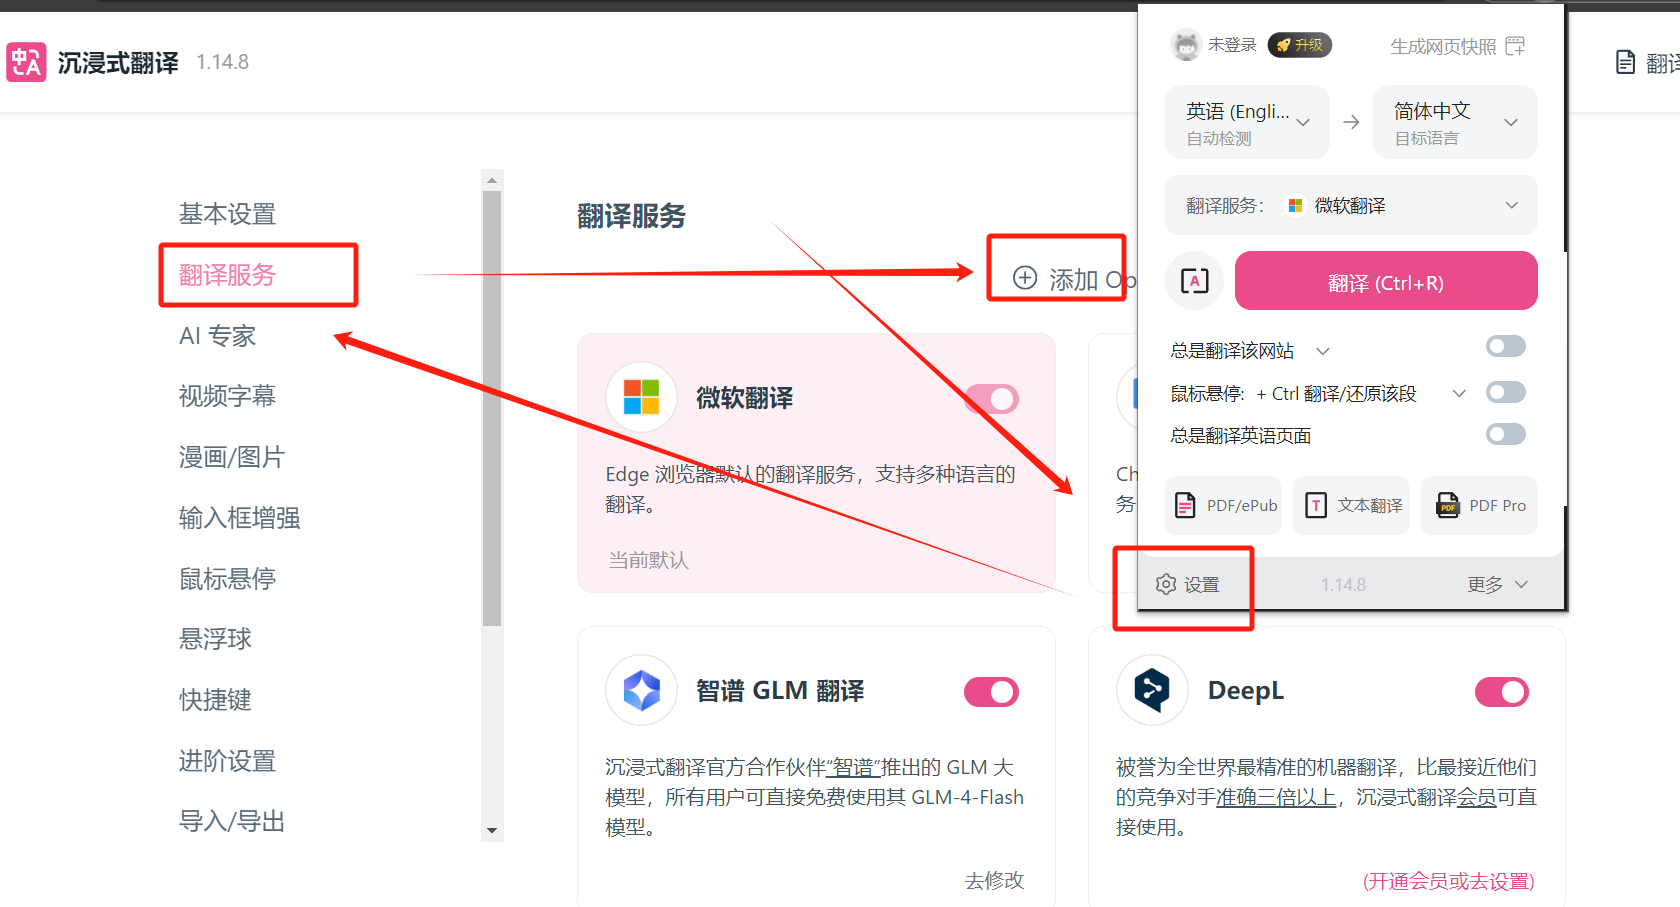1680x907 pixels.
Task: Click the PDF Pro button
Action: tap(1479, 505)
